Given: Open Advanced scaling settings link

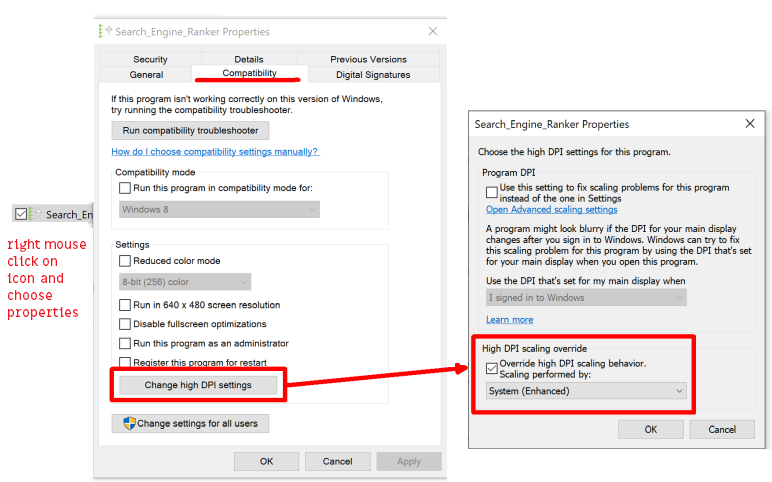Looking at the screenshot, I should click(x=551, y=209).
